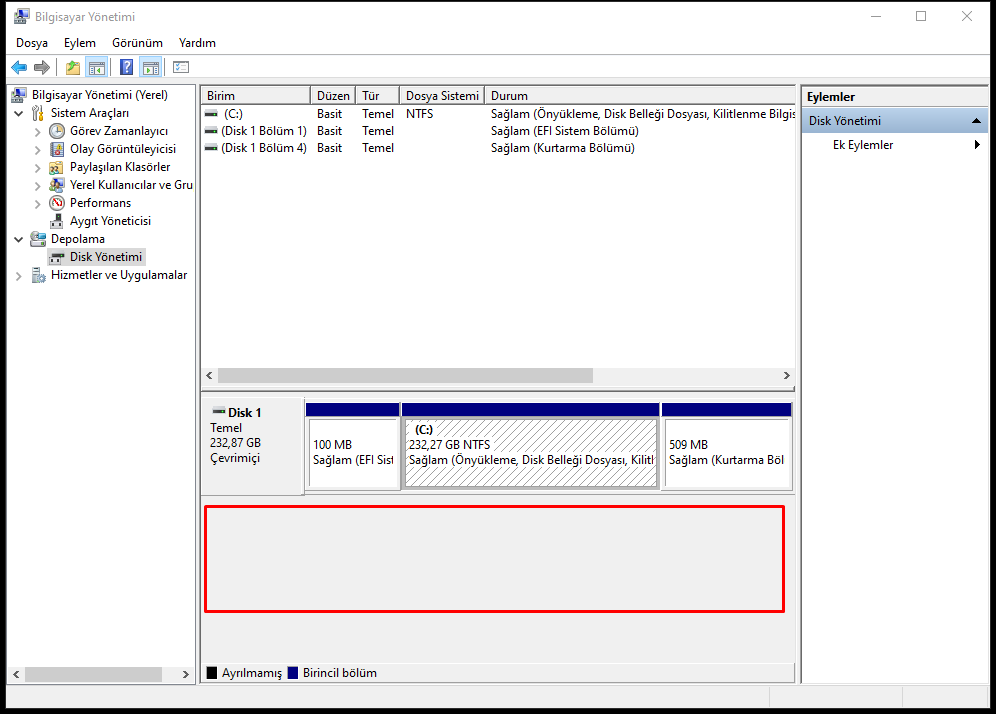Click the drive icon beside (C:) row
This screenshot has height=714, width=996.
pyautogui.click(x=211, y=114)
